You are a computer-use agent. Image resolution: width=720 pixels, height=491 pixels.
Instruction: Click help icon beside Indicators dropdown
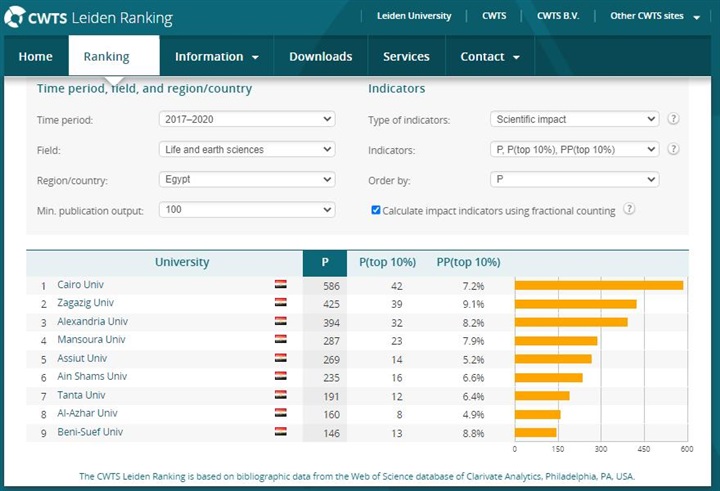673,149
